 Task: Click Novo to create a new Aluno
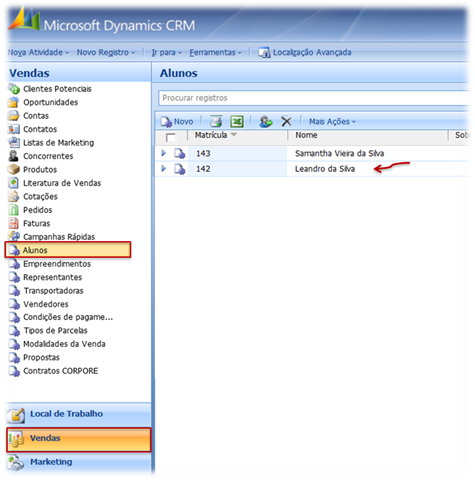coord(177,122)
